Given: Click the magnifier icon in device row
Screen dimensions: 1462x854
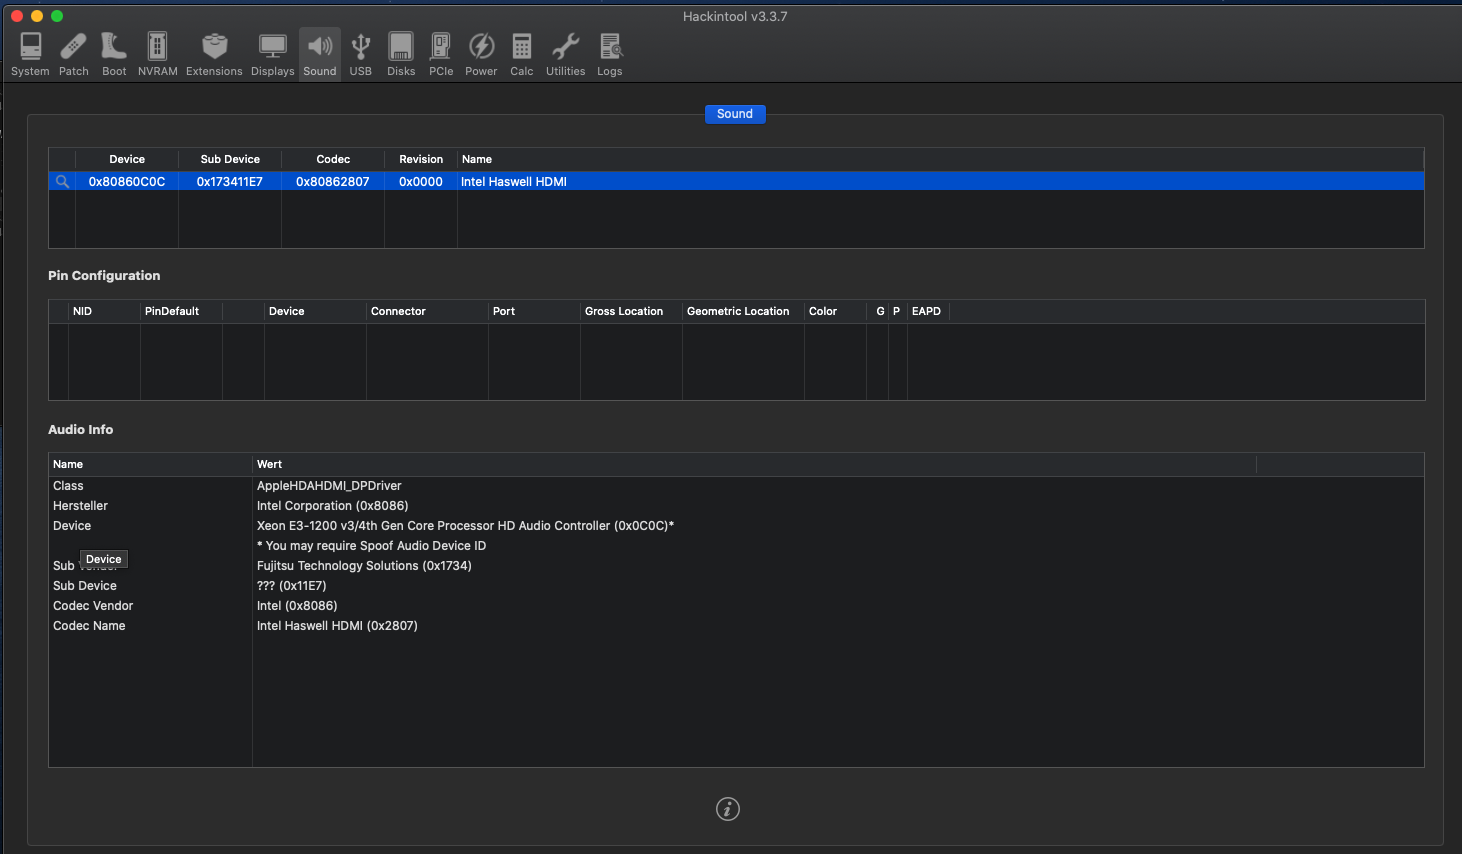Looking at the screenshot, I should pos(62,182).
